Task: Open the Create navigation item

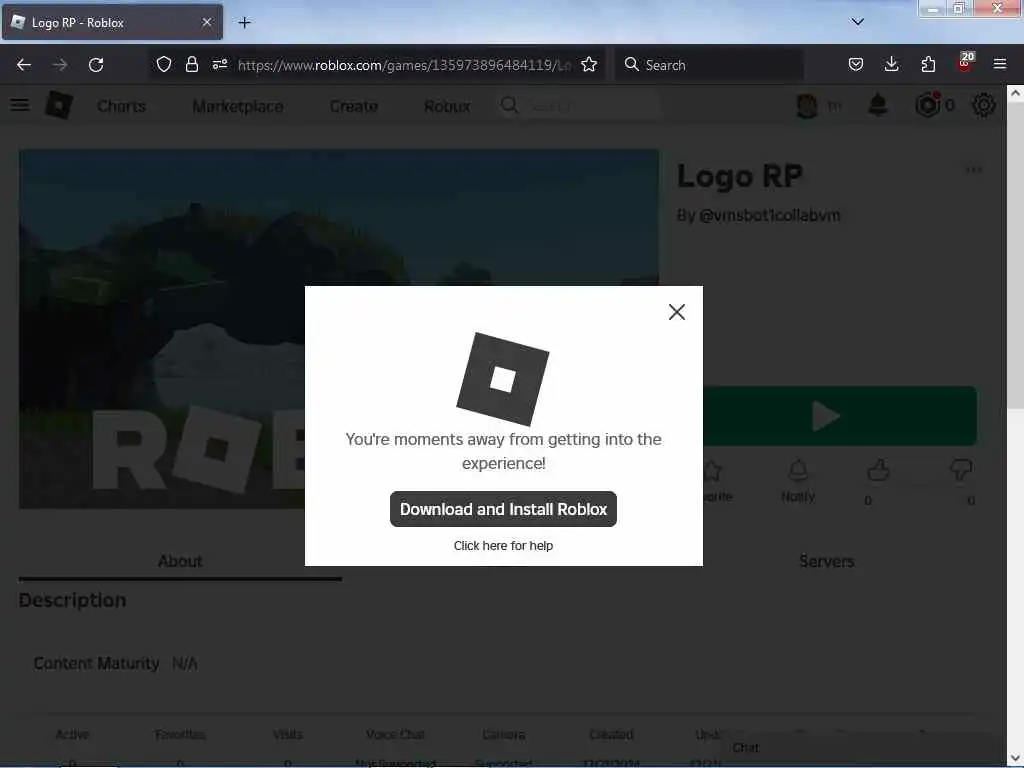Action: click(353, 106)
